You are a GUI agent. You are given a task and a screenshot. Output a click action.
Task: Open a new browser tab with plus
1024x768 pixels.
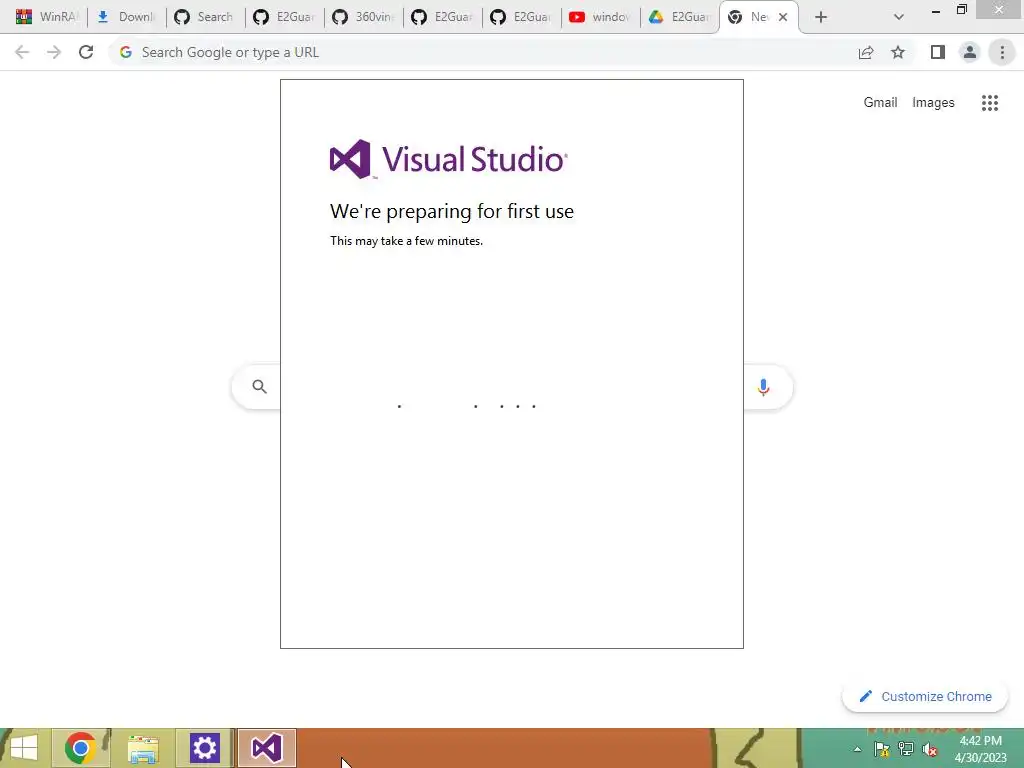click(x=821, y=17)
